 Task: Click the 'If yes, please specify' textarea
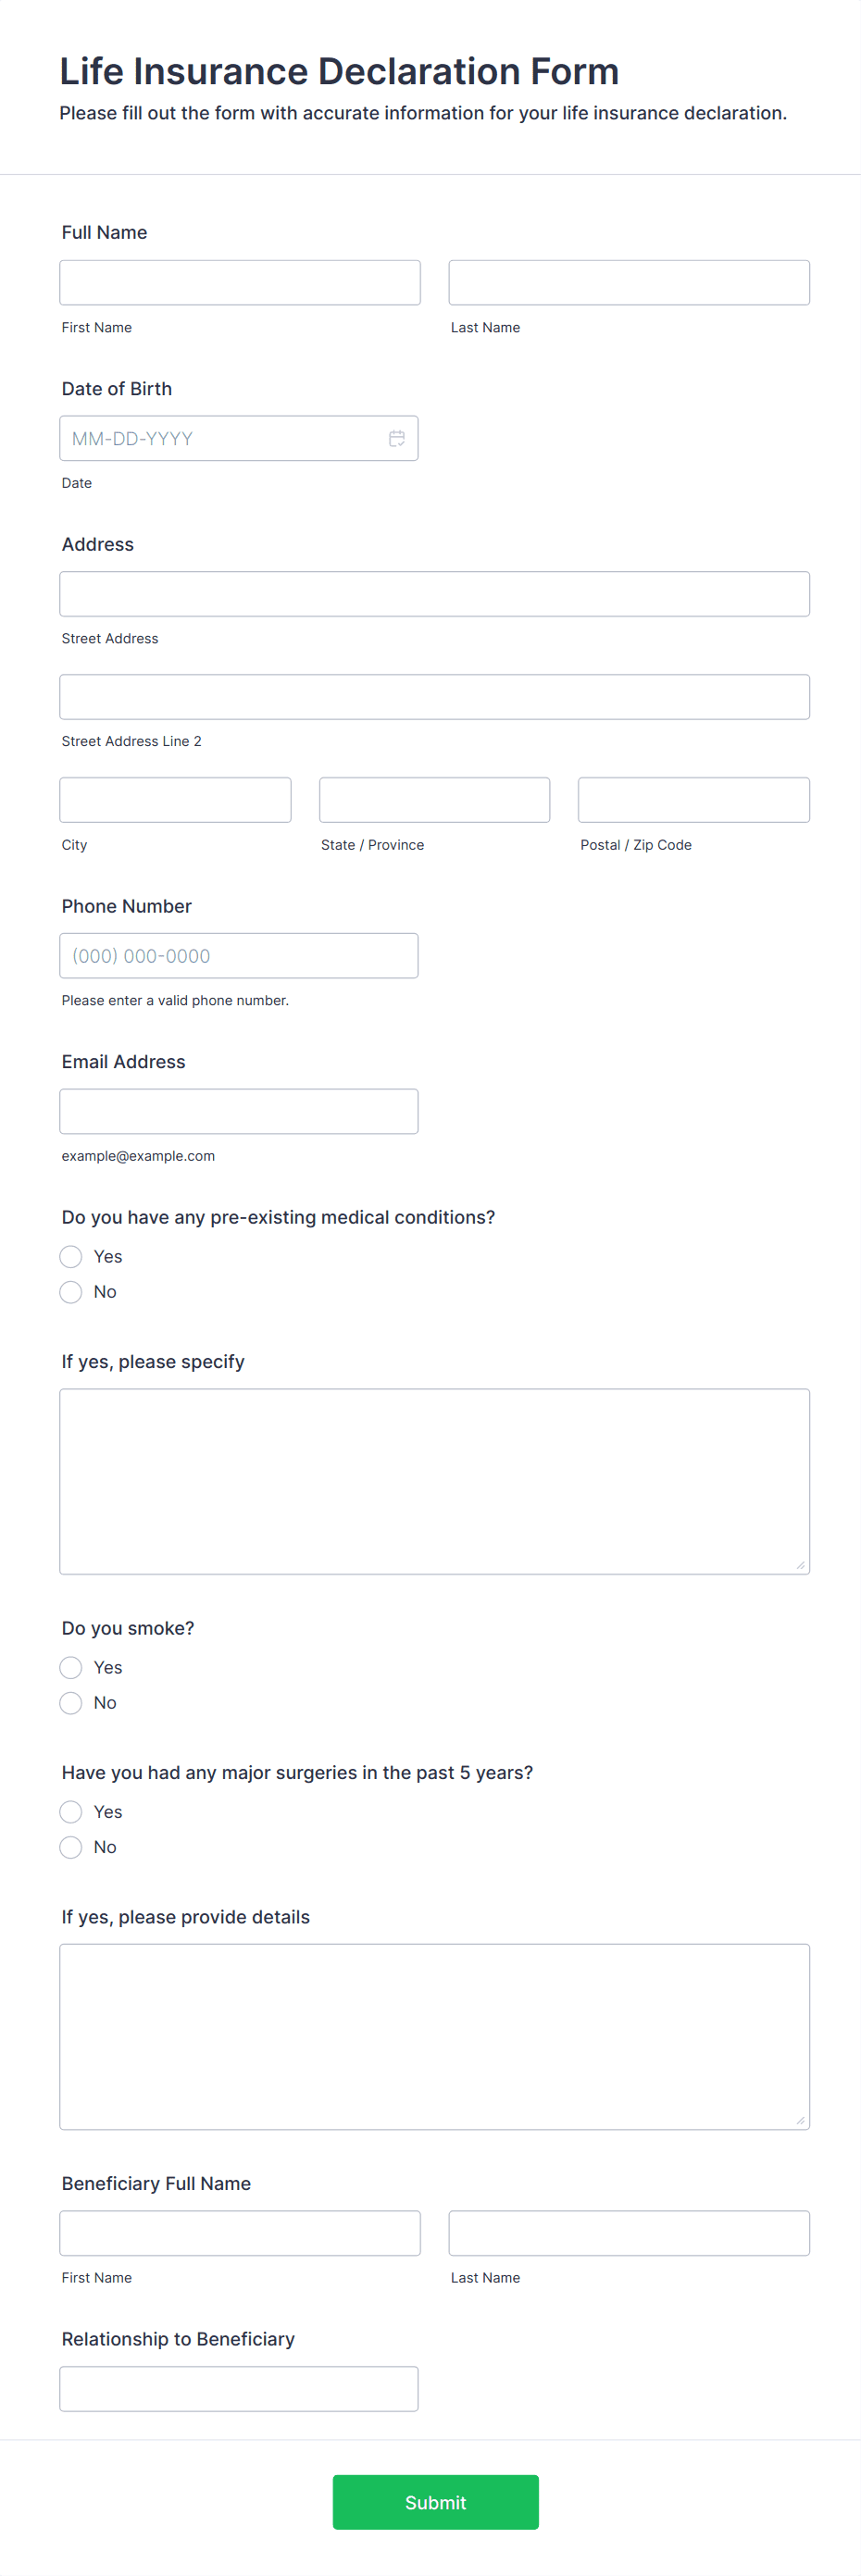click(x=434, y=1480)
